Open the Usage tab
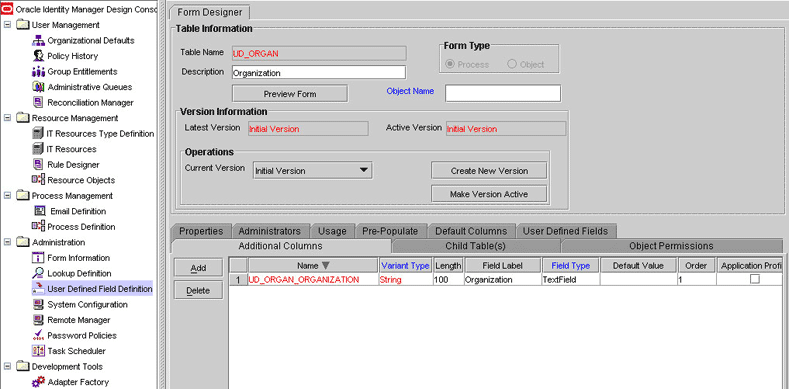 coord(332,231)
